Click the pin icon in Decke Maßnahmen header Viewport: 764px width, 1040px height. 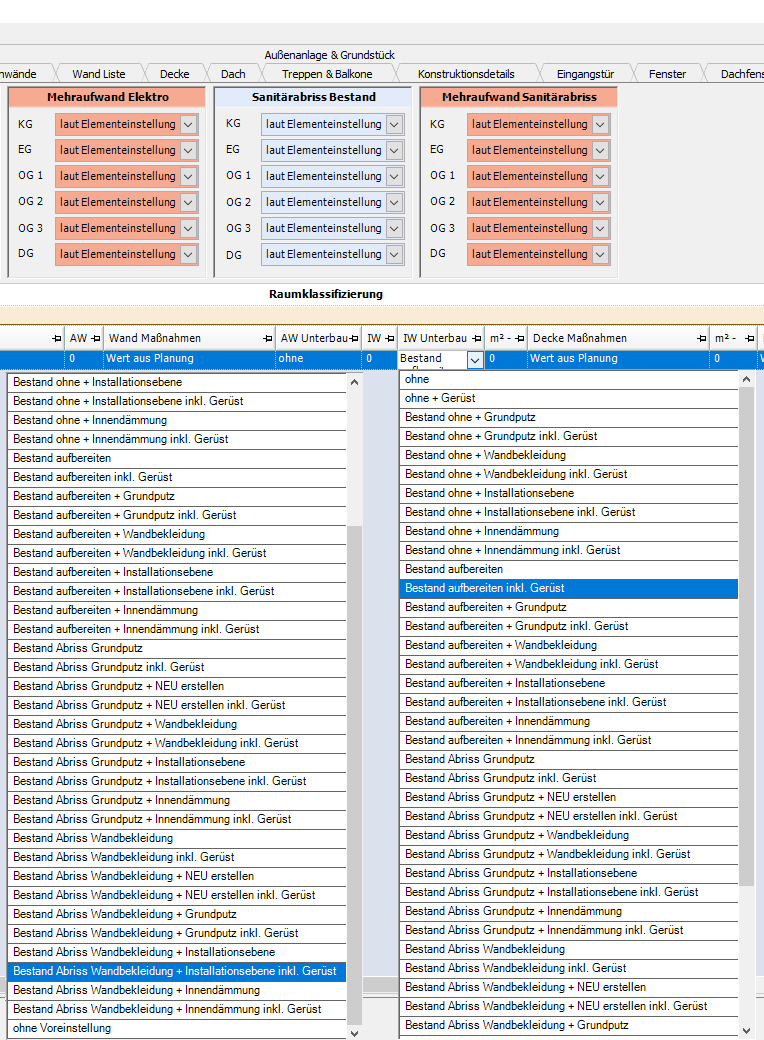[702, 339]
